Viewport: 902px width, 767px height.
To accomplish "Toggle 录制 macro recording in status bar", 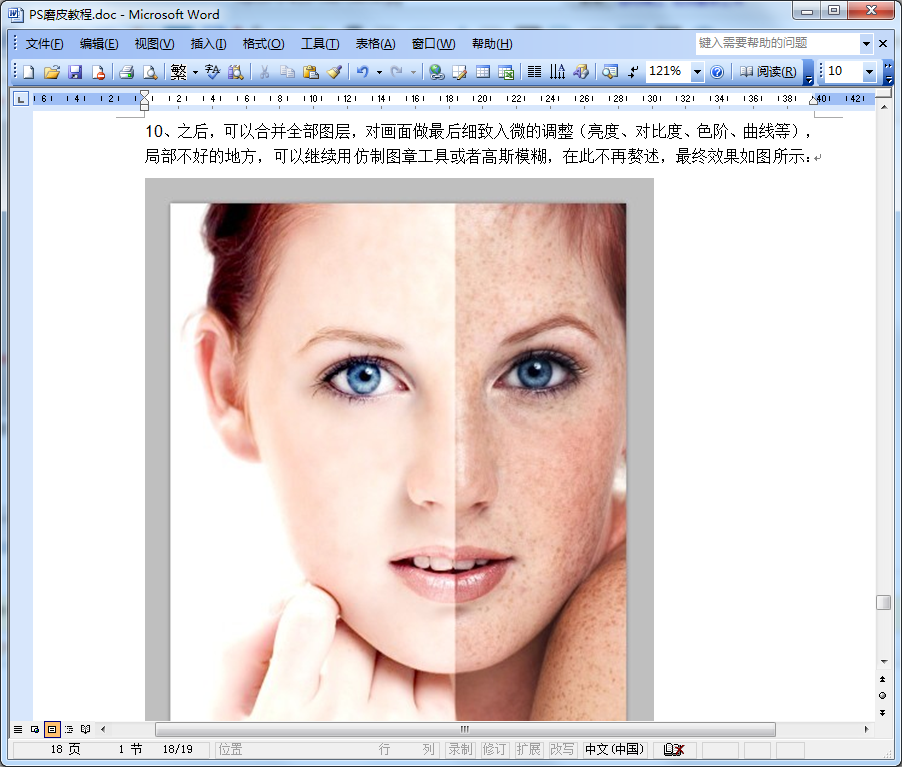I will pos(461,749).
